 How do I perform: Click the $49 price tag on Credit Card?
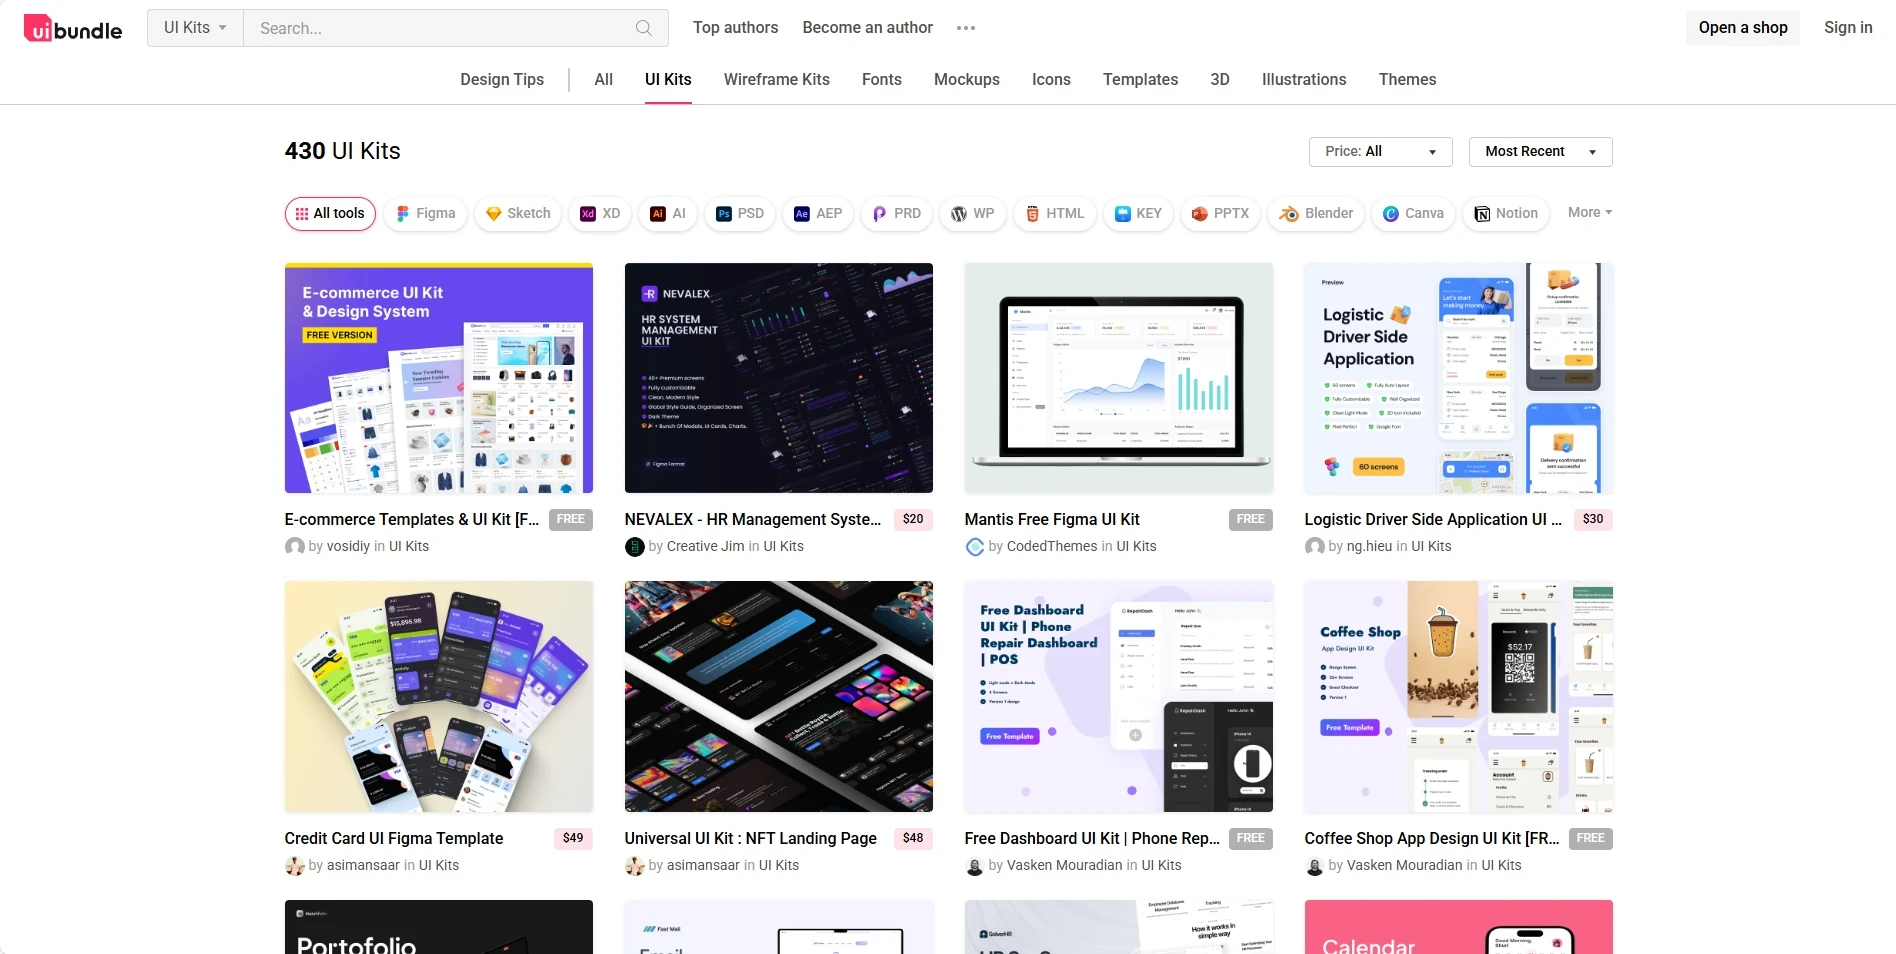point(573,839)
